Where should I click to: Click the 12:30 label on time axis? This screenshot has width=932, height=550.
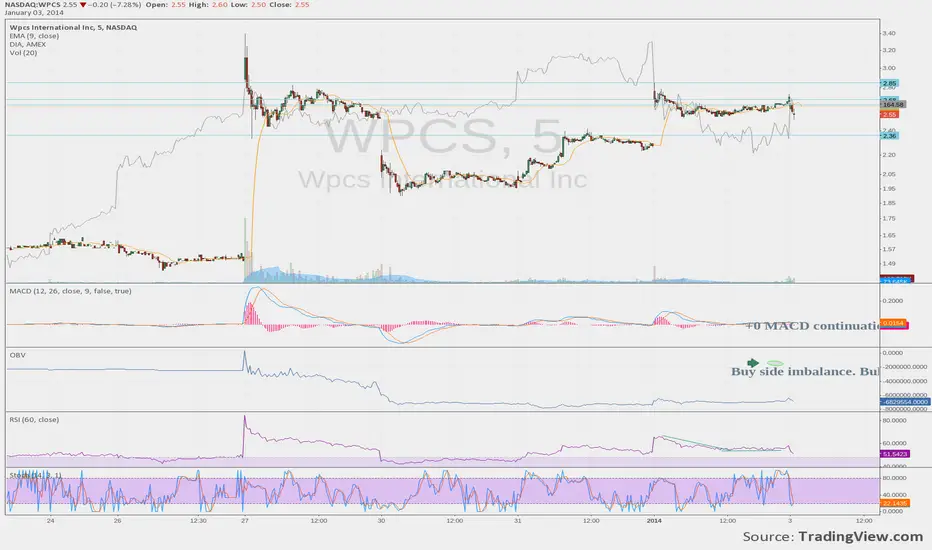[198, 520]
